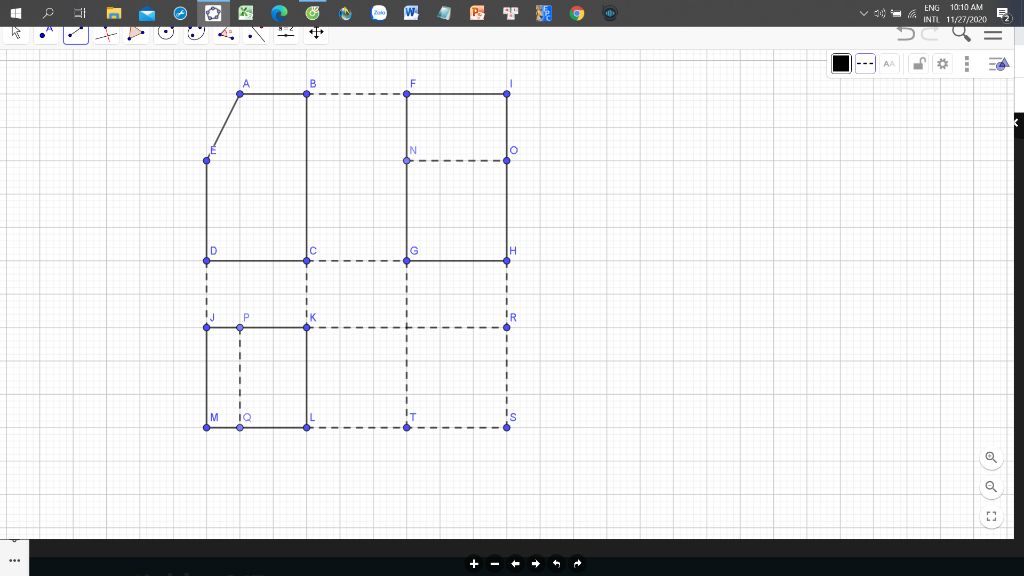Open Wi-Fi network status in tray
The height and width of the screenshot is (576, 1024).
(912, 13)
